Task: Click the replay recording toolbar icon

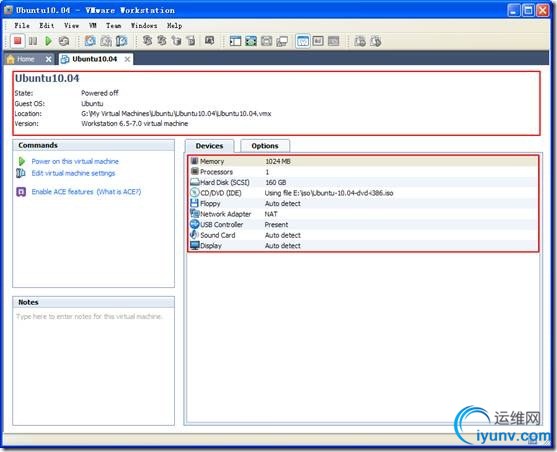Action: click(375, 41)
